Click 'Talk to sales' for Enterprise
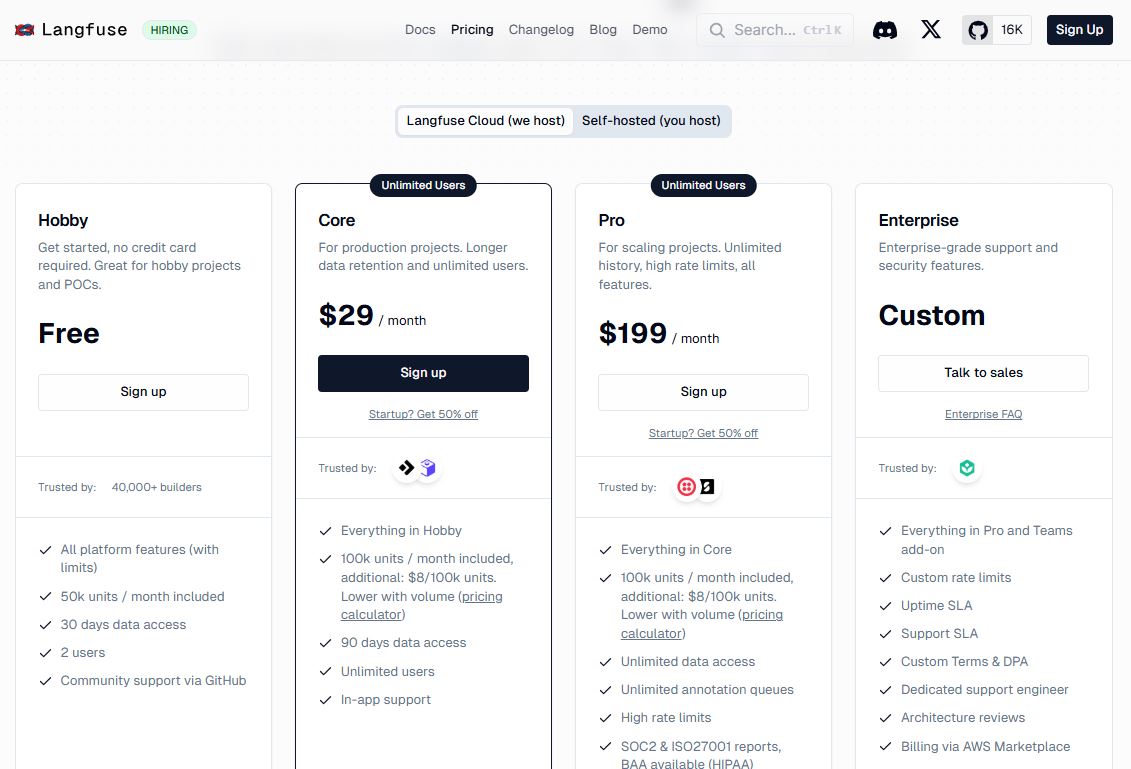 click(x=983, y=372)
